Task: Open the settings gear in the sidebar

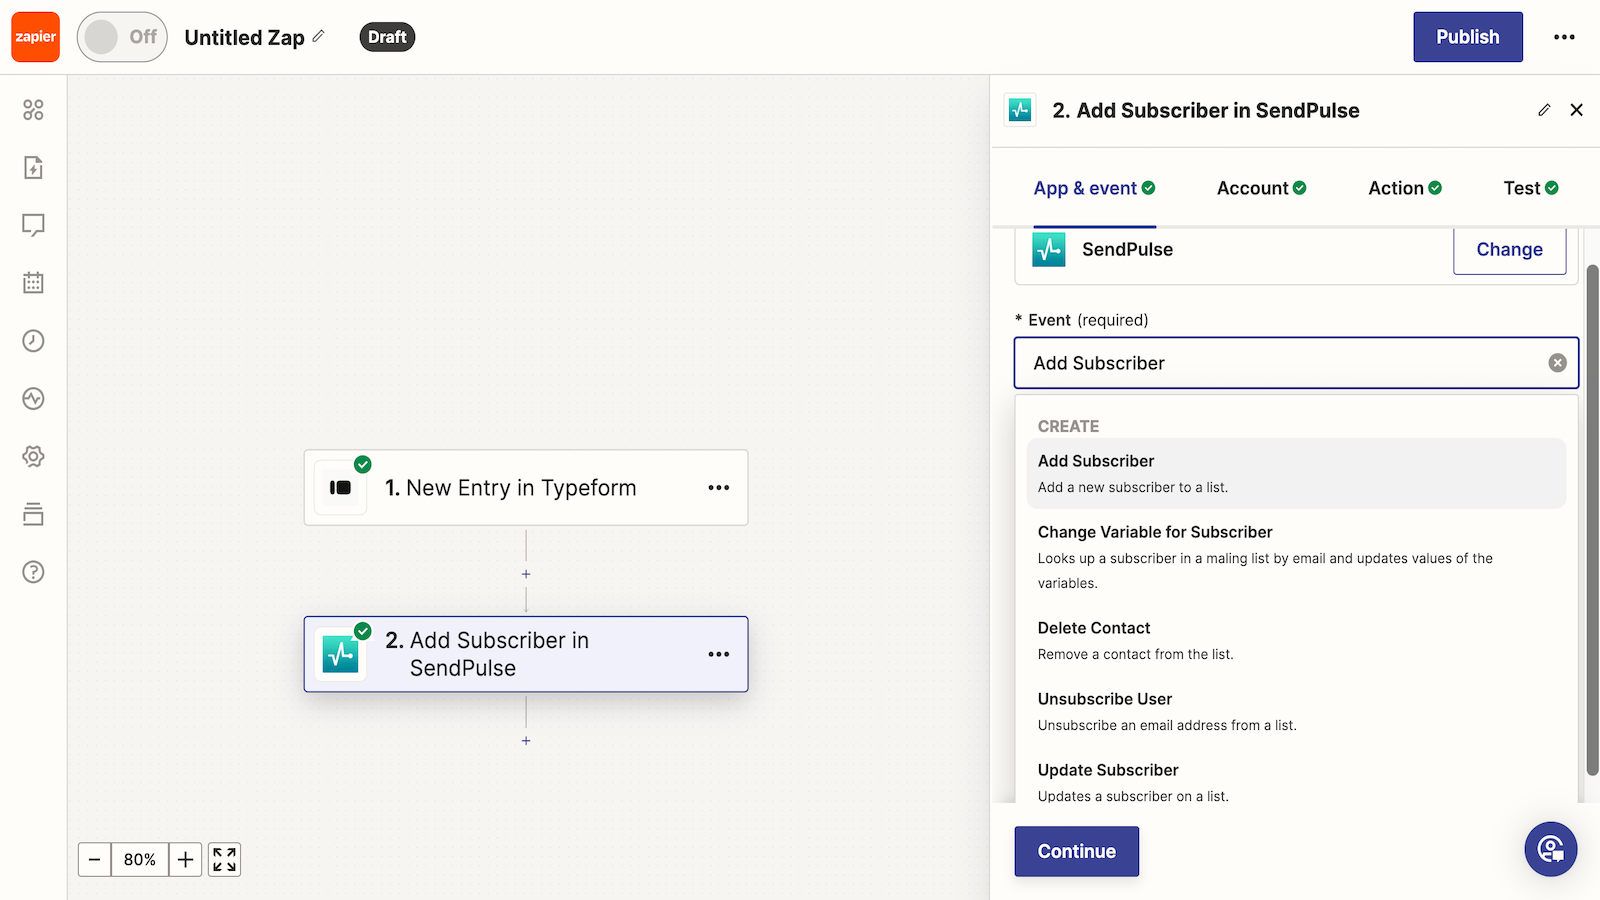Action: point(33,456)
